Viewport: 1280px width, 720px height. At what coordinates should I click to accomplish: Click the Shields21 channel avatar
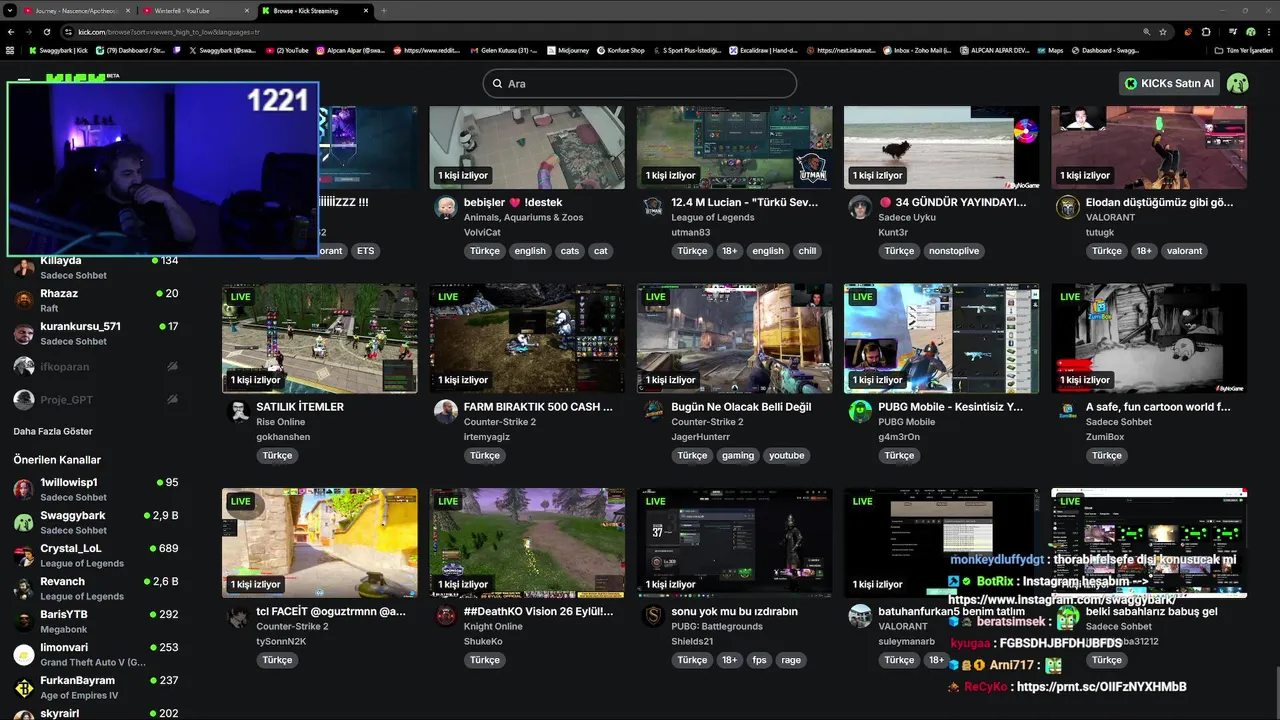point(653,616)
